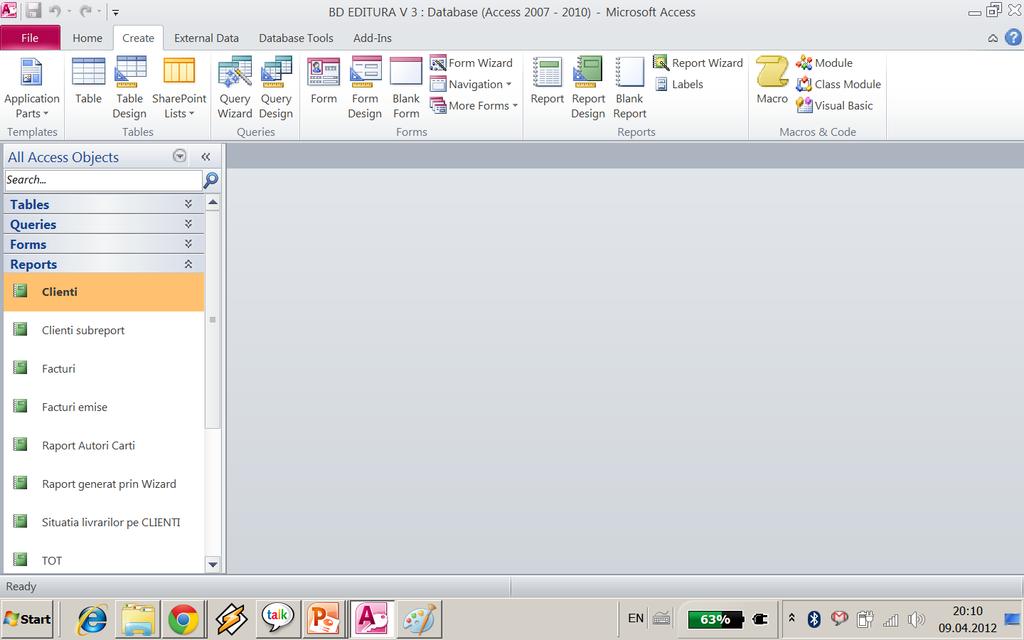The height and width of the screenshot is (640, 1024).
Task: Open the Database Tools tab
Action: pyautogui.click(x=296, y=38)
